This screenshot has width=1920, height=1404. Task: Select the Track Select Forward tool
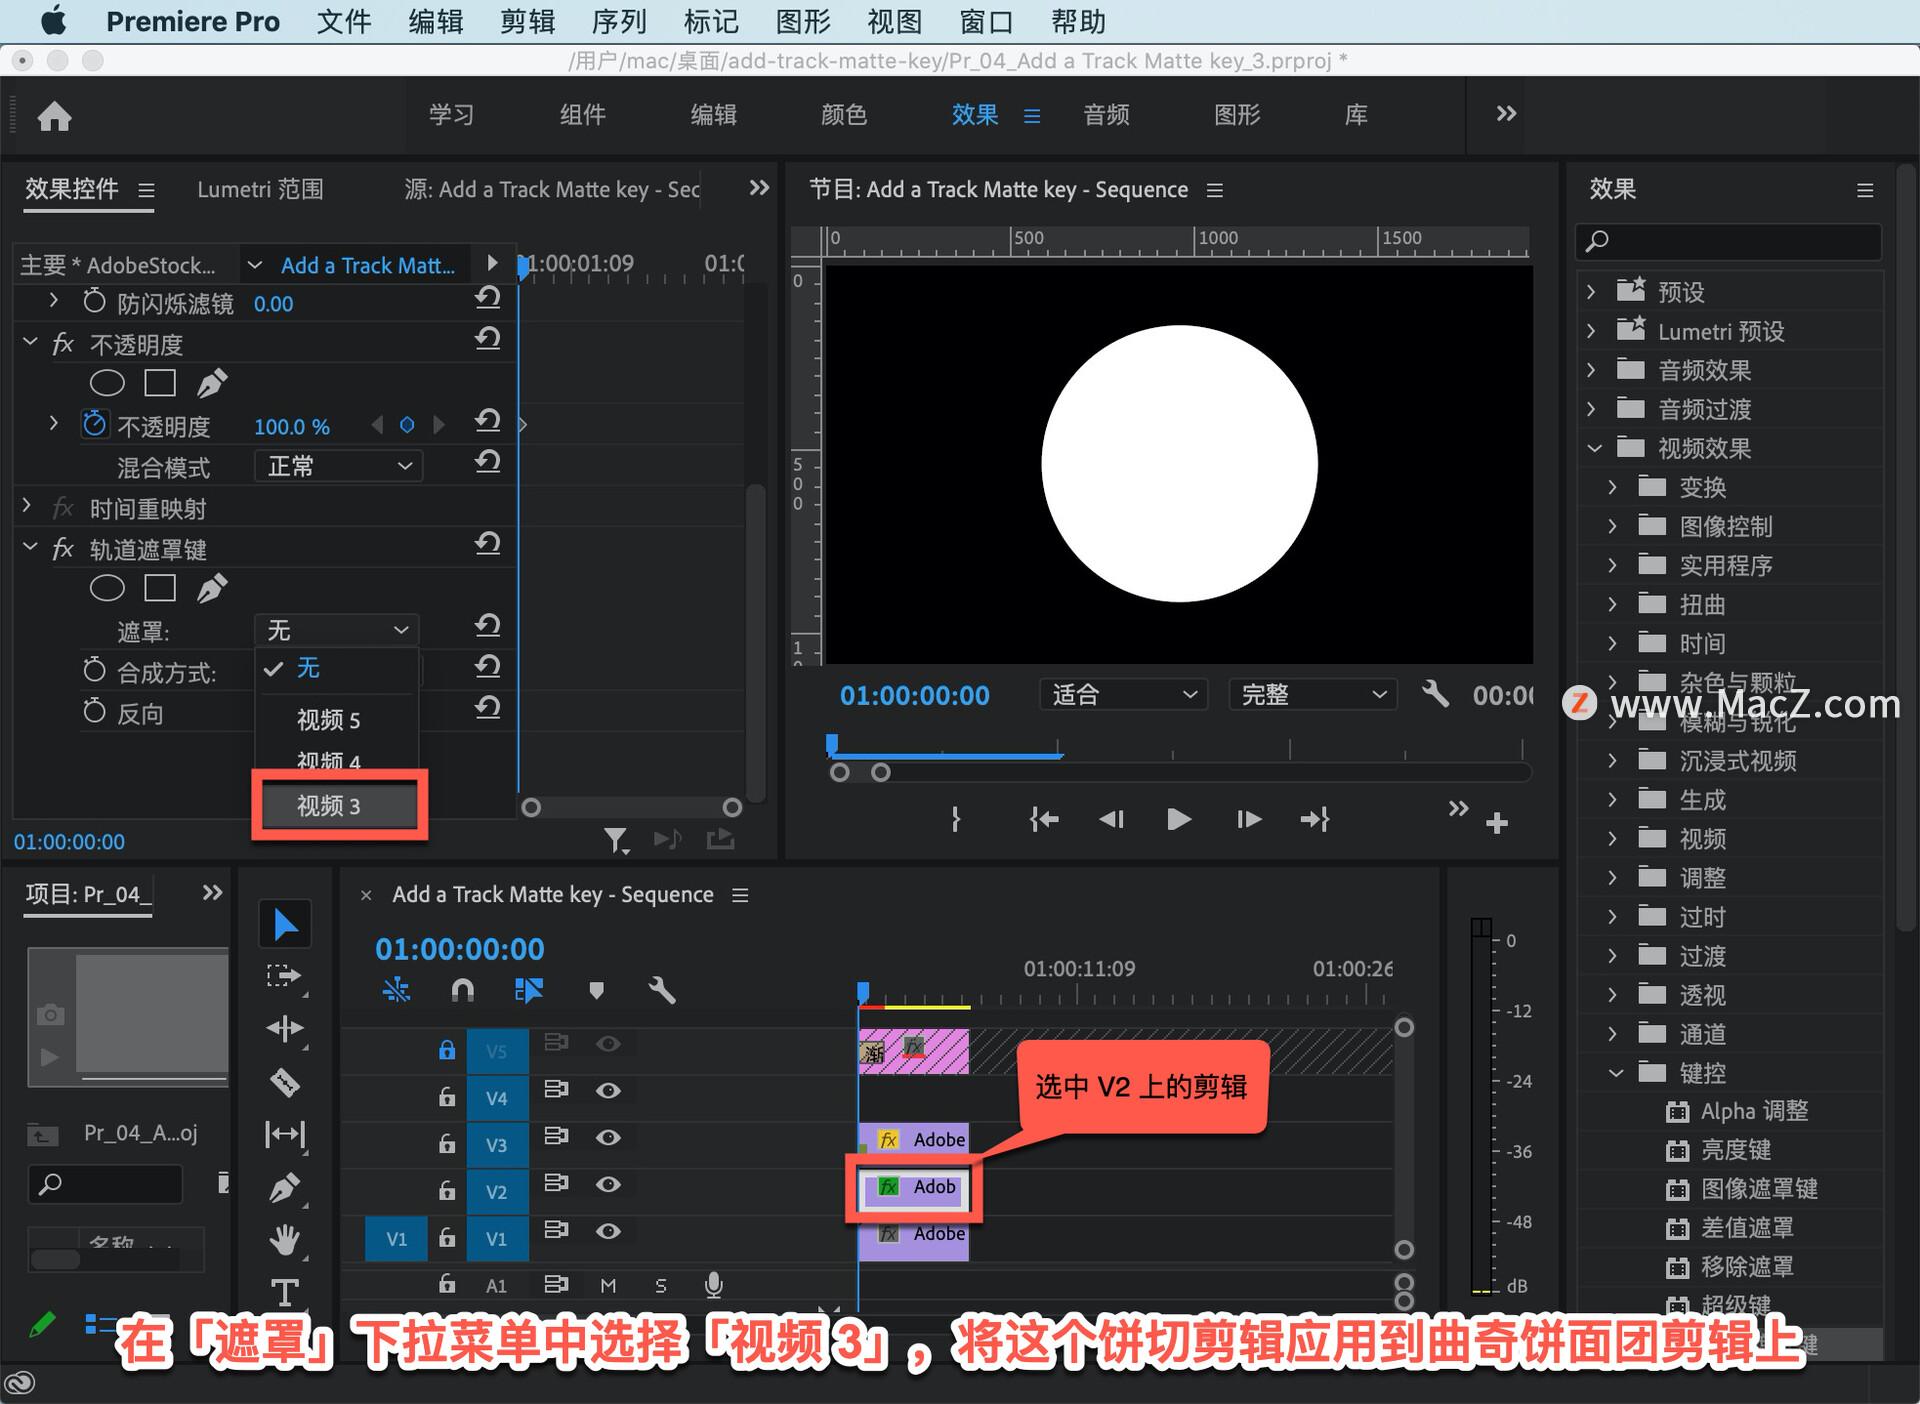285,976
